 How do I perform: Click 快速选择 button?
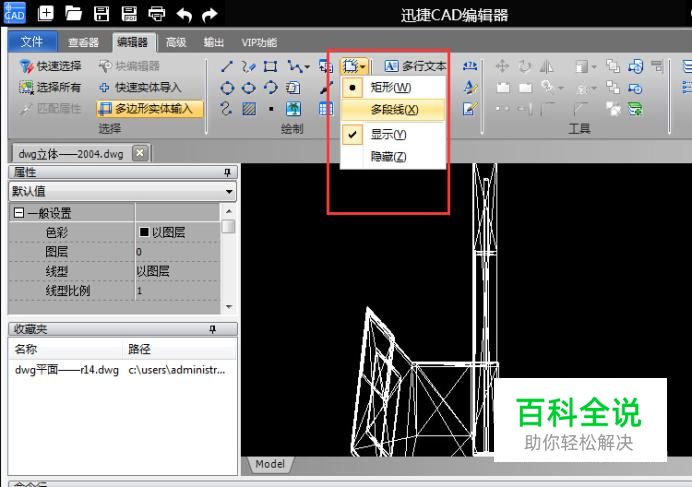(50, 67)
